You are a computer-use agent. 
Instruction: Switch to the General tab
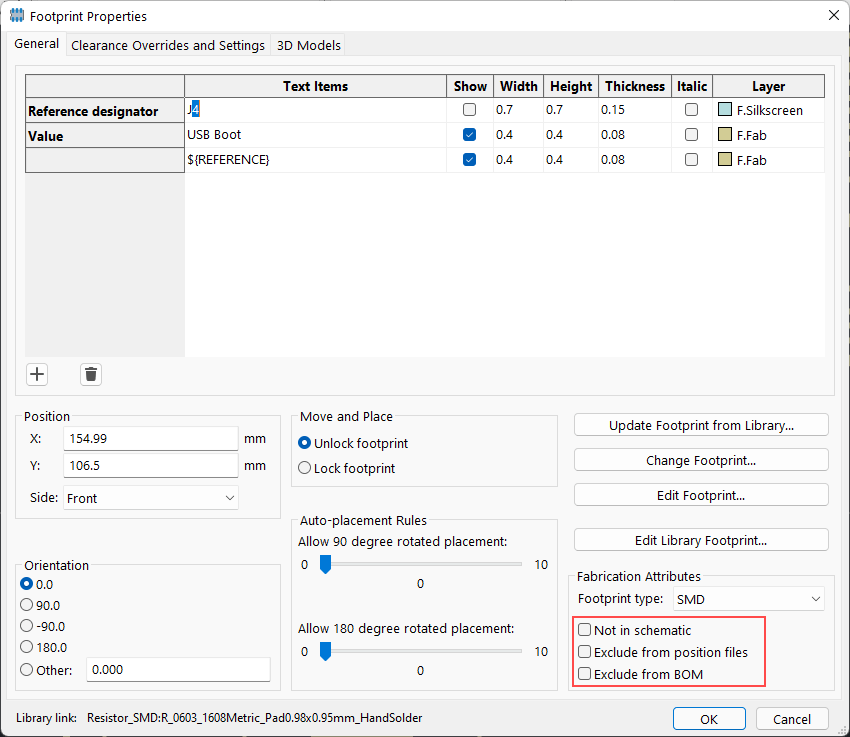pos(36,44)
